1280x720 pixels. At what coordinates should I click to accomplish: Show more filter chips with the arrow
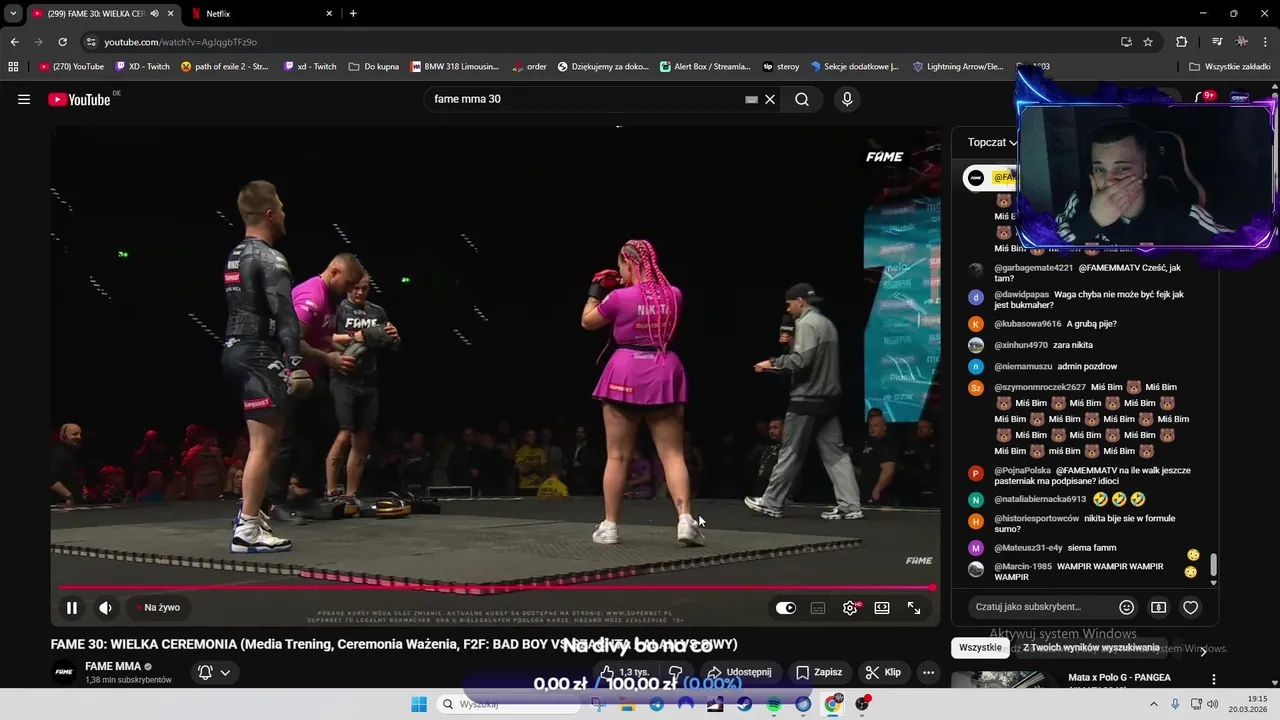point(1203,650)
